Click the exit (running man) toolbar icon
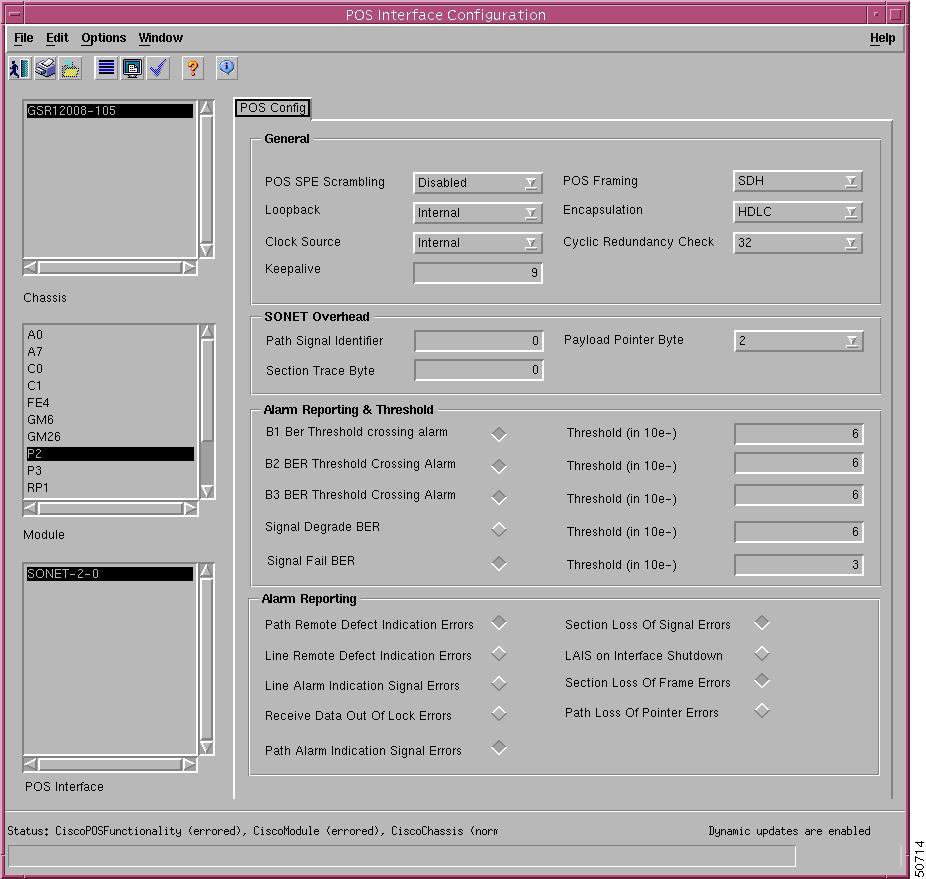The height and width of the screenshot is (879, 926). (x=19, y=69)
